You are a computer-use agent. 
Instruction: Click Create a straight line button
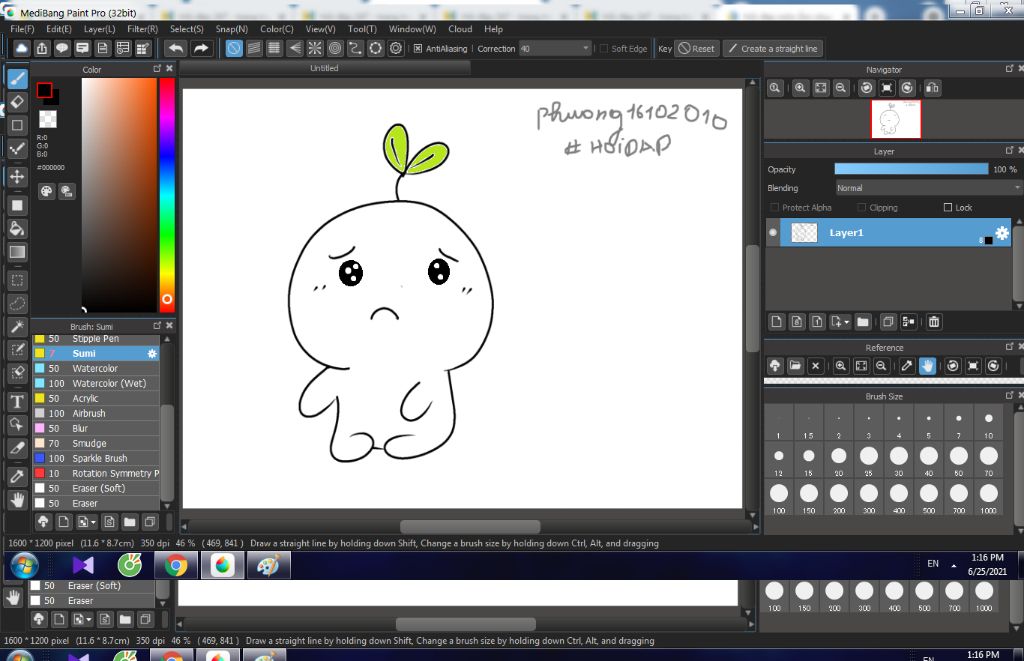point(772,48)
